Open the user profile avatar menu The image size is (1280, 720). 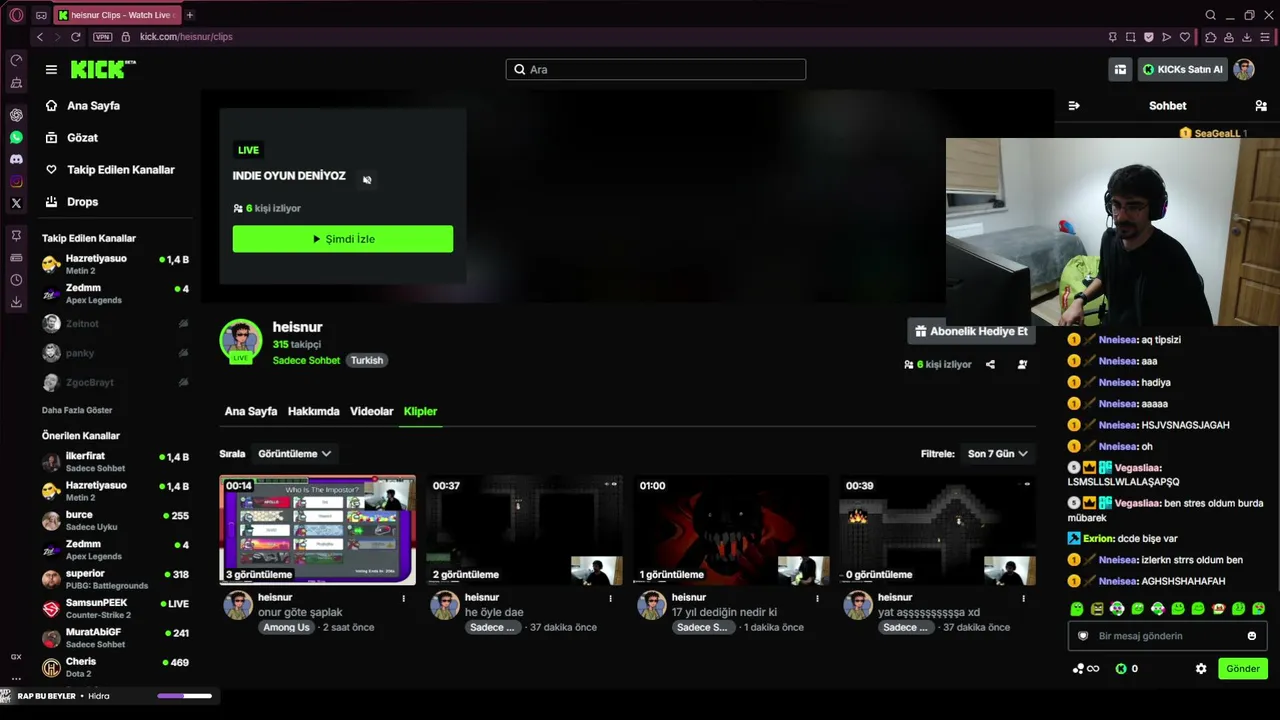[x=1244, y=69]
